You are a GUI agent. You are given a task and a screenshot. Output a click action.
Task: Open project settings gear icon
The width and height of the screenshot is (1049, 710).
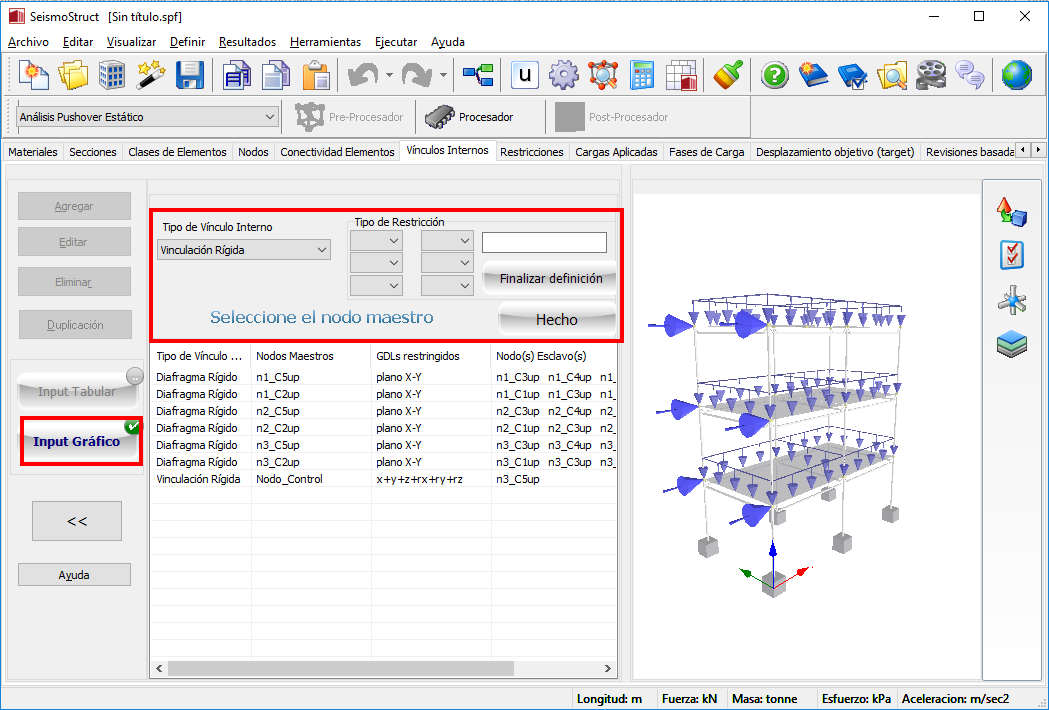click(564, 75)
